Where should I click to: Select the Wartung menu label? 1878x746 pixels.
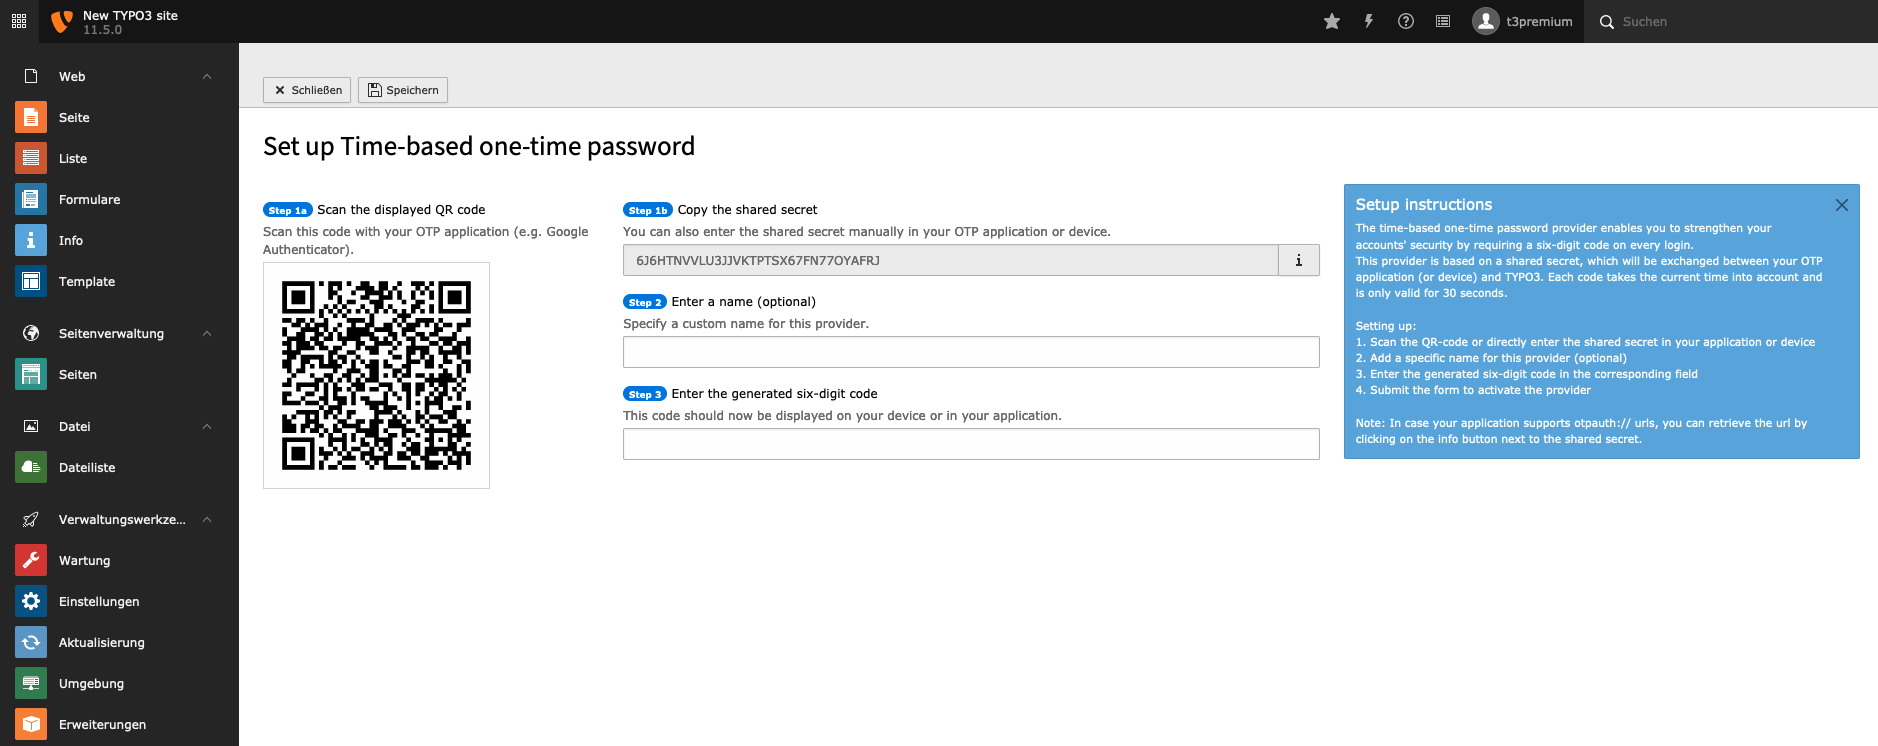(84, 560)
